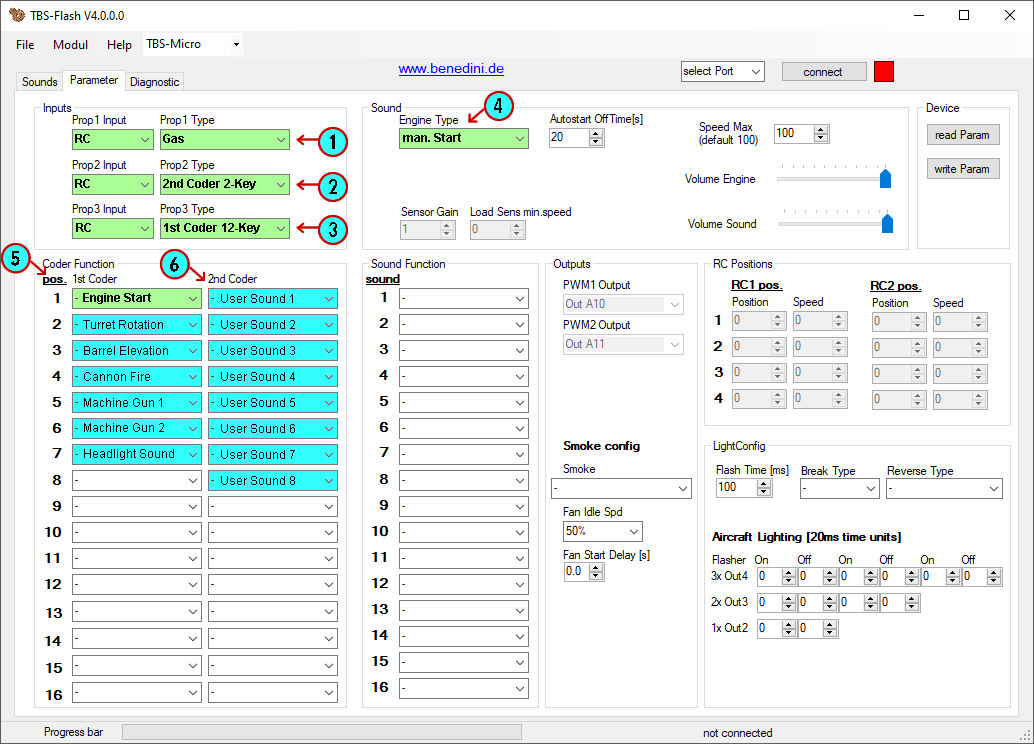Open the Smoke config dropdown

pyautogui.click(x=683, y=489)
